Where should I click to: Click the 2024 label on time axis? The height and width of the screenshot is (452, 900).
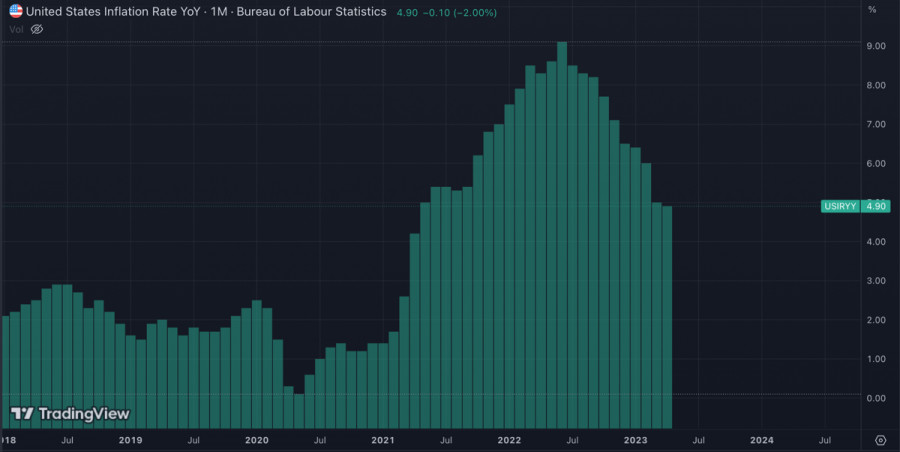click(x=762, y=439)
